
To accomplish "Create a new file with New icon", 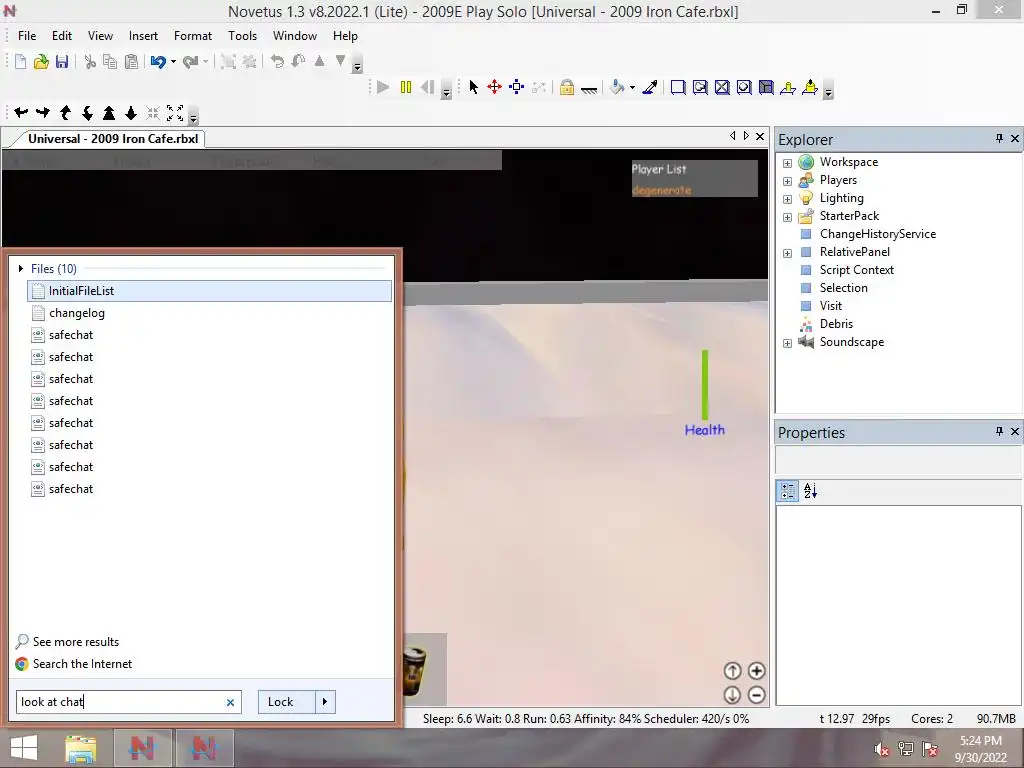I will [x=21, y=62].
